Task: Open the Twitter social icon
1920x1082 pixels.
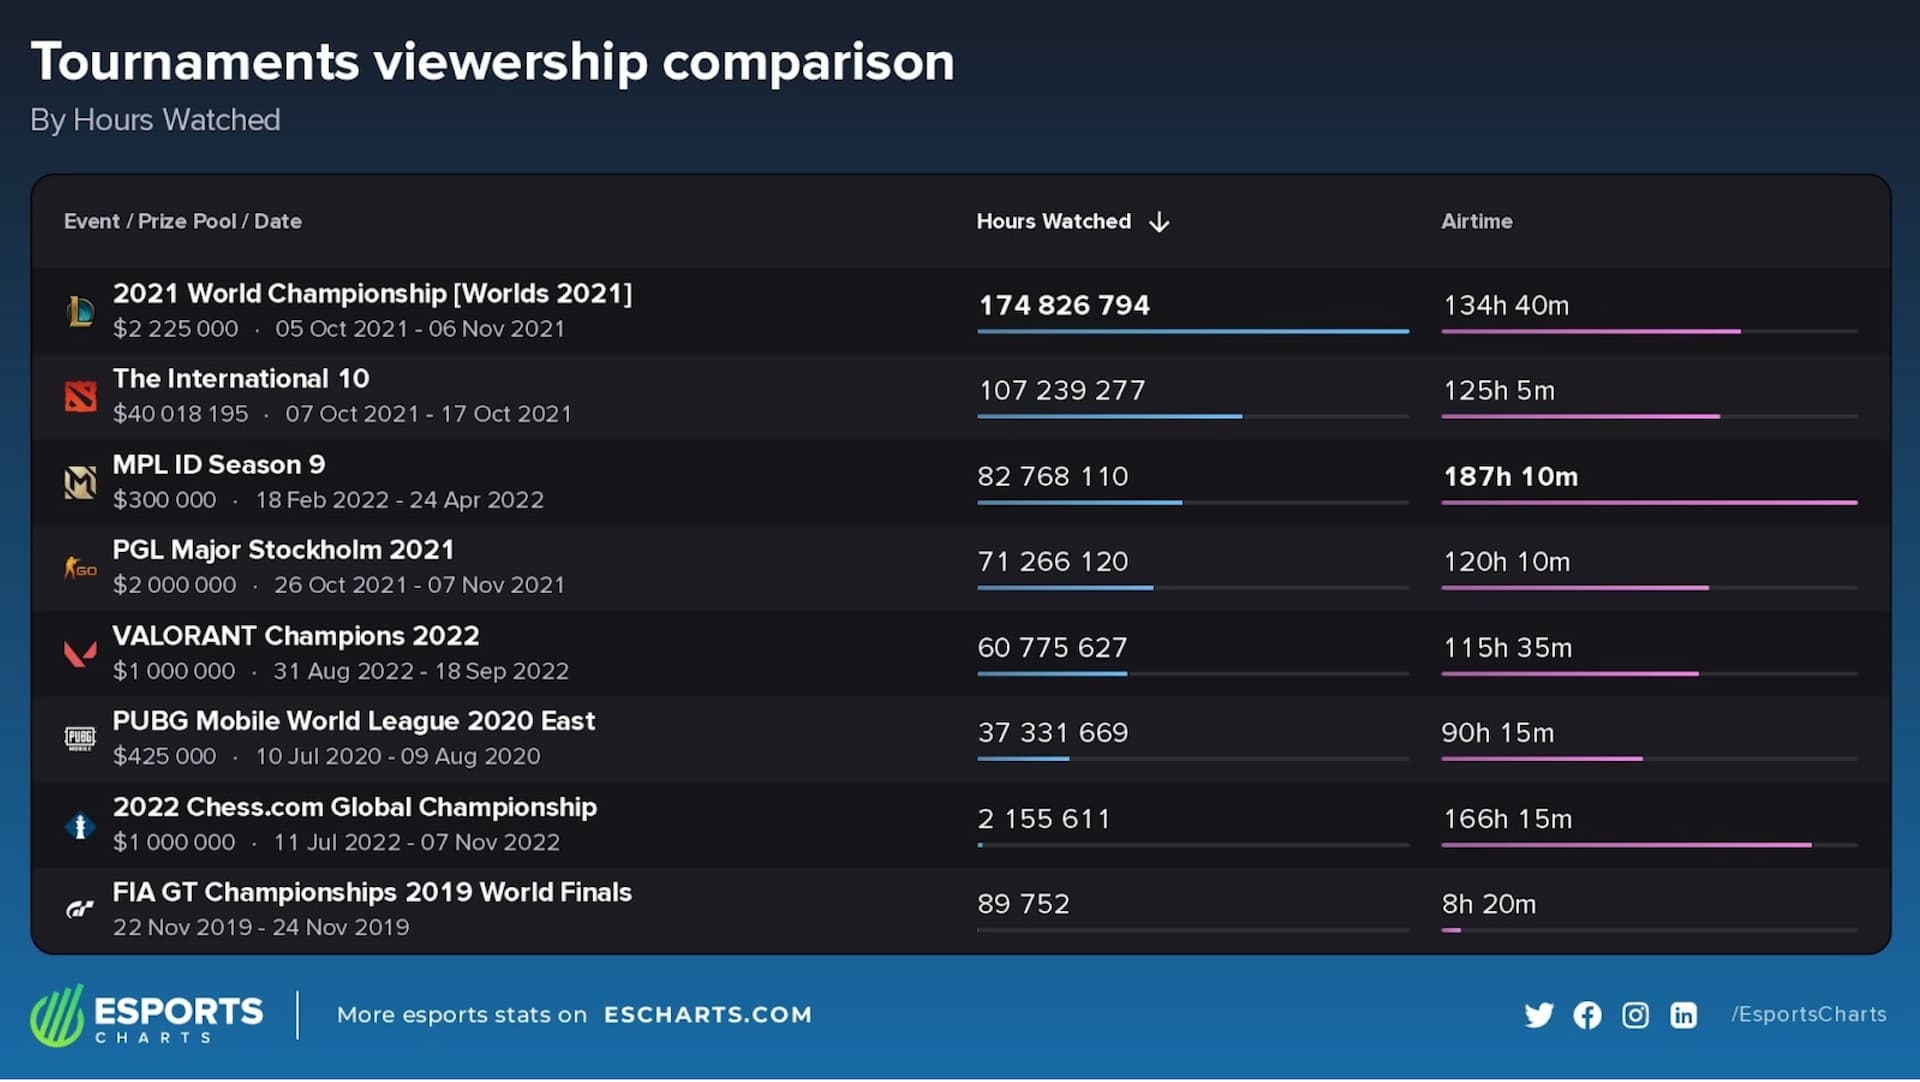Action: click(1539, 1015)
